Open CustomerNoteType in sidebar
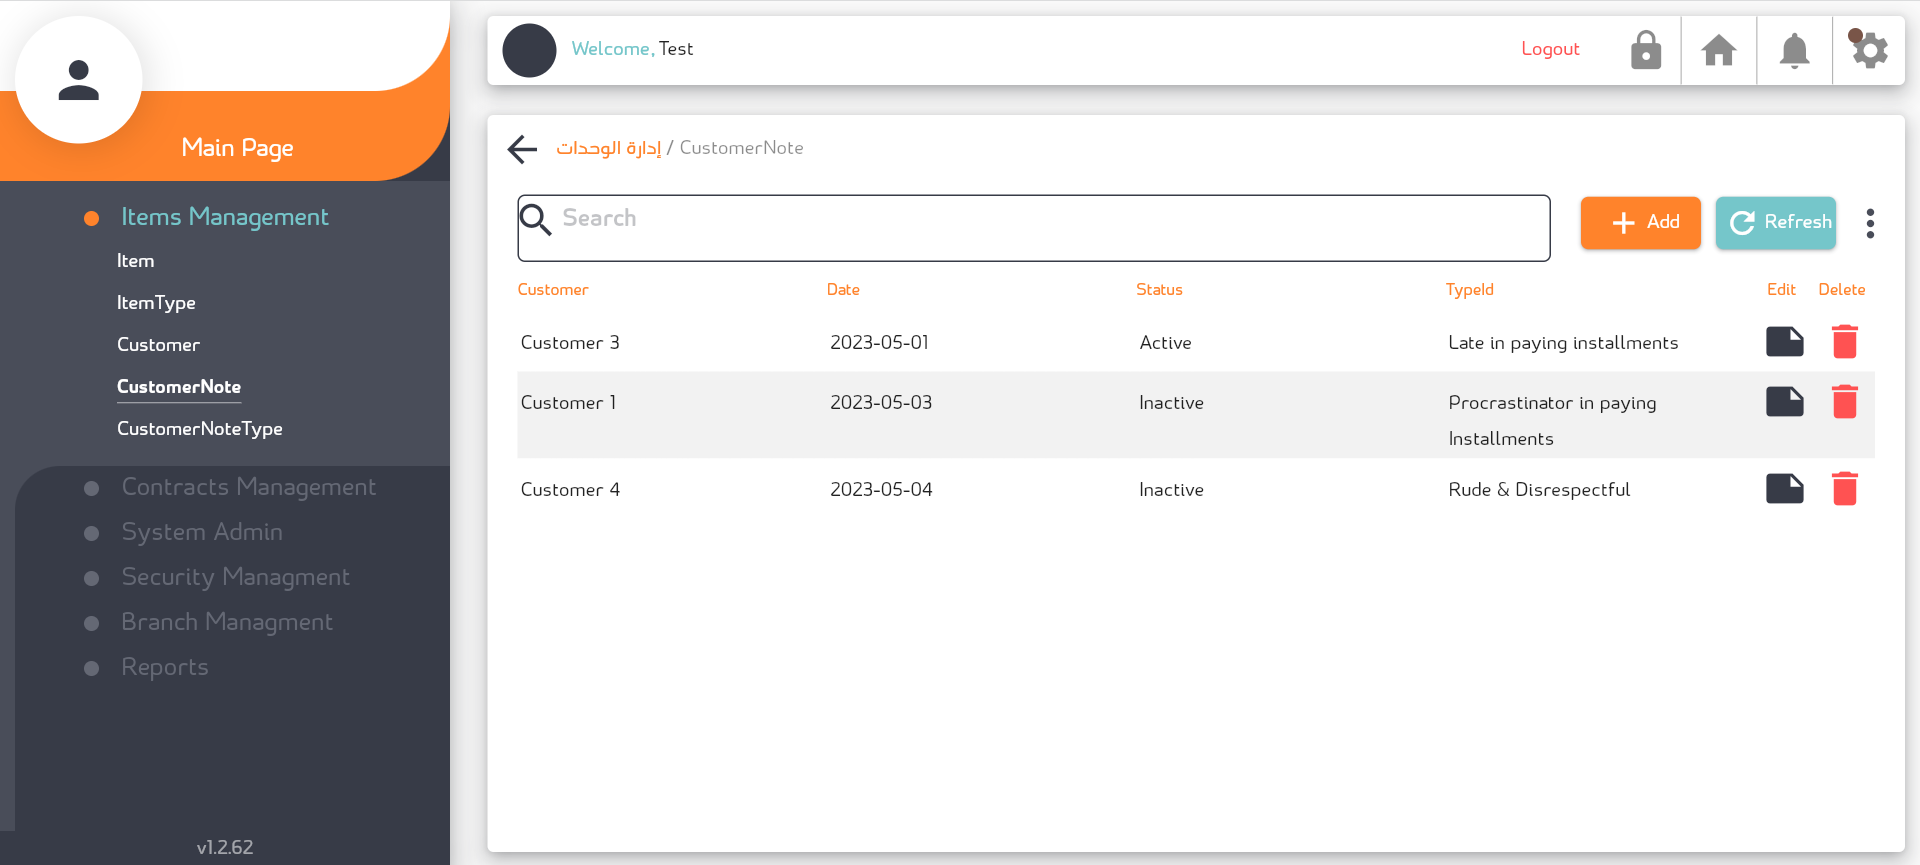Viewport: 1920px width, 865px height. pos(200,428)
